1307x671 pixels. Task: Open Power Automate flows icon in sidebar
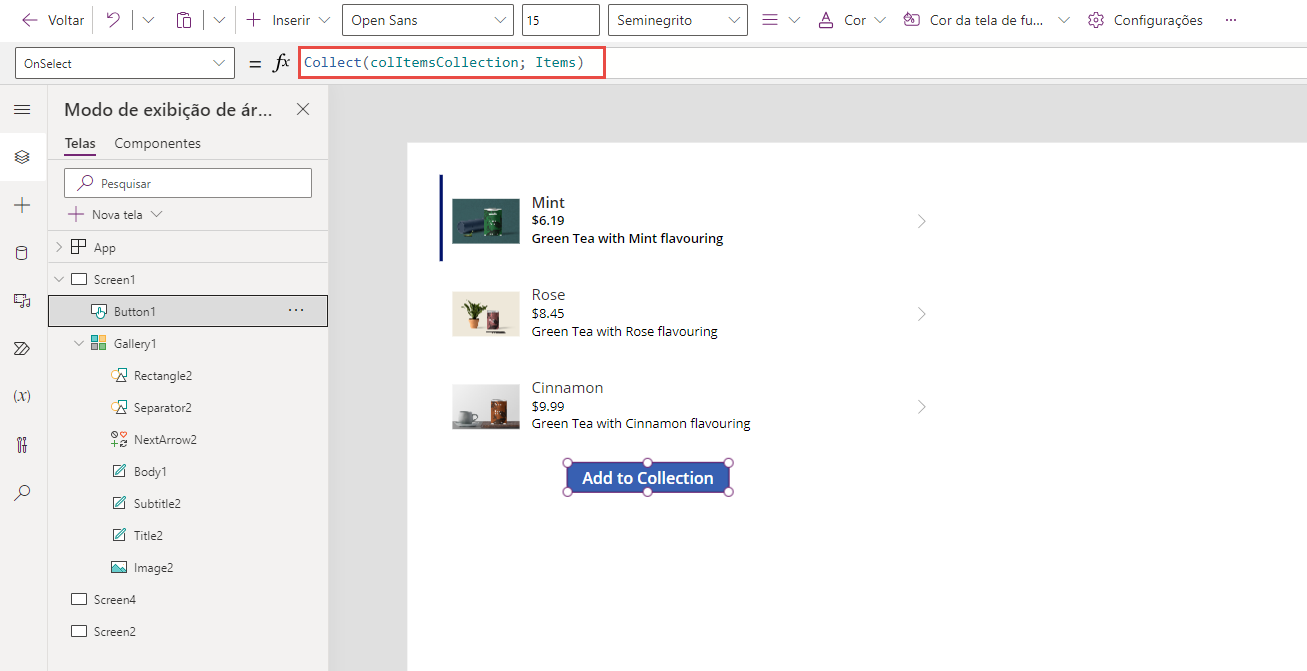click(22, 348)
